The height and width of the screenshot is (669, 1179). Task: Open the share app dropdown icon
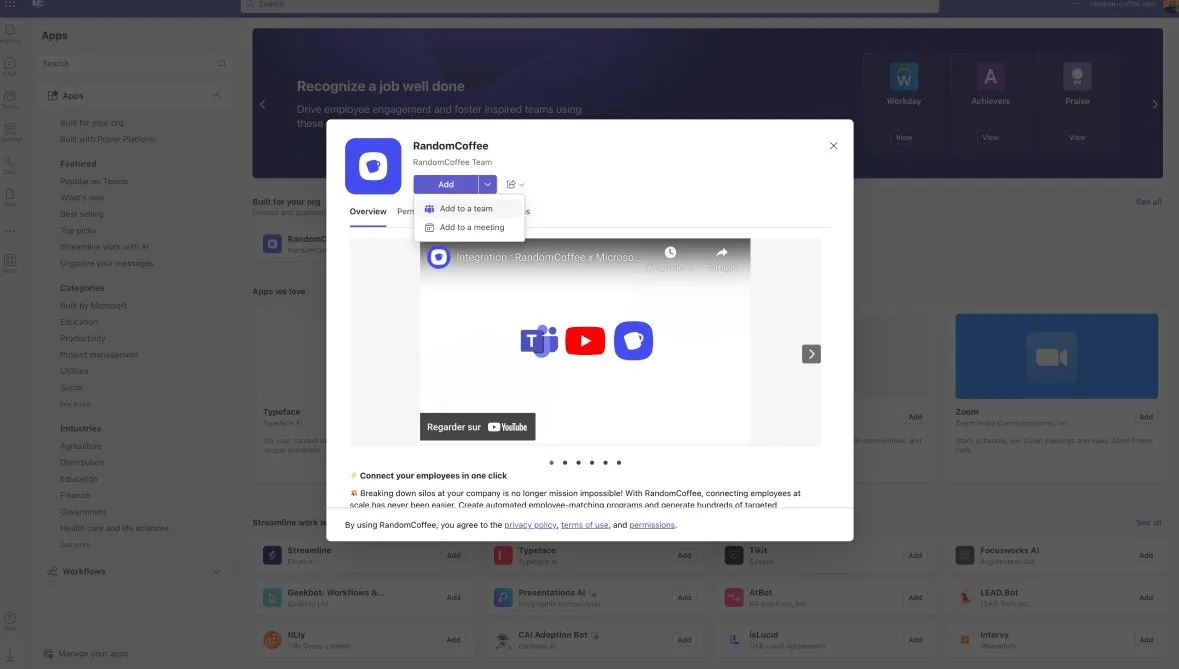coord(515,184)
